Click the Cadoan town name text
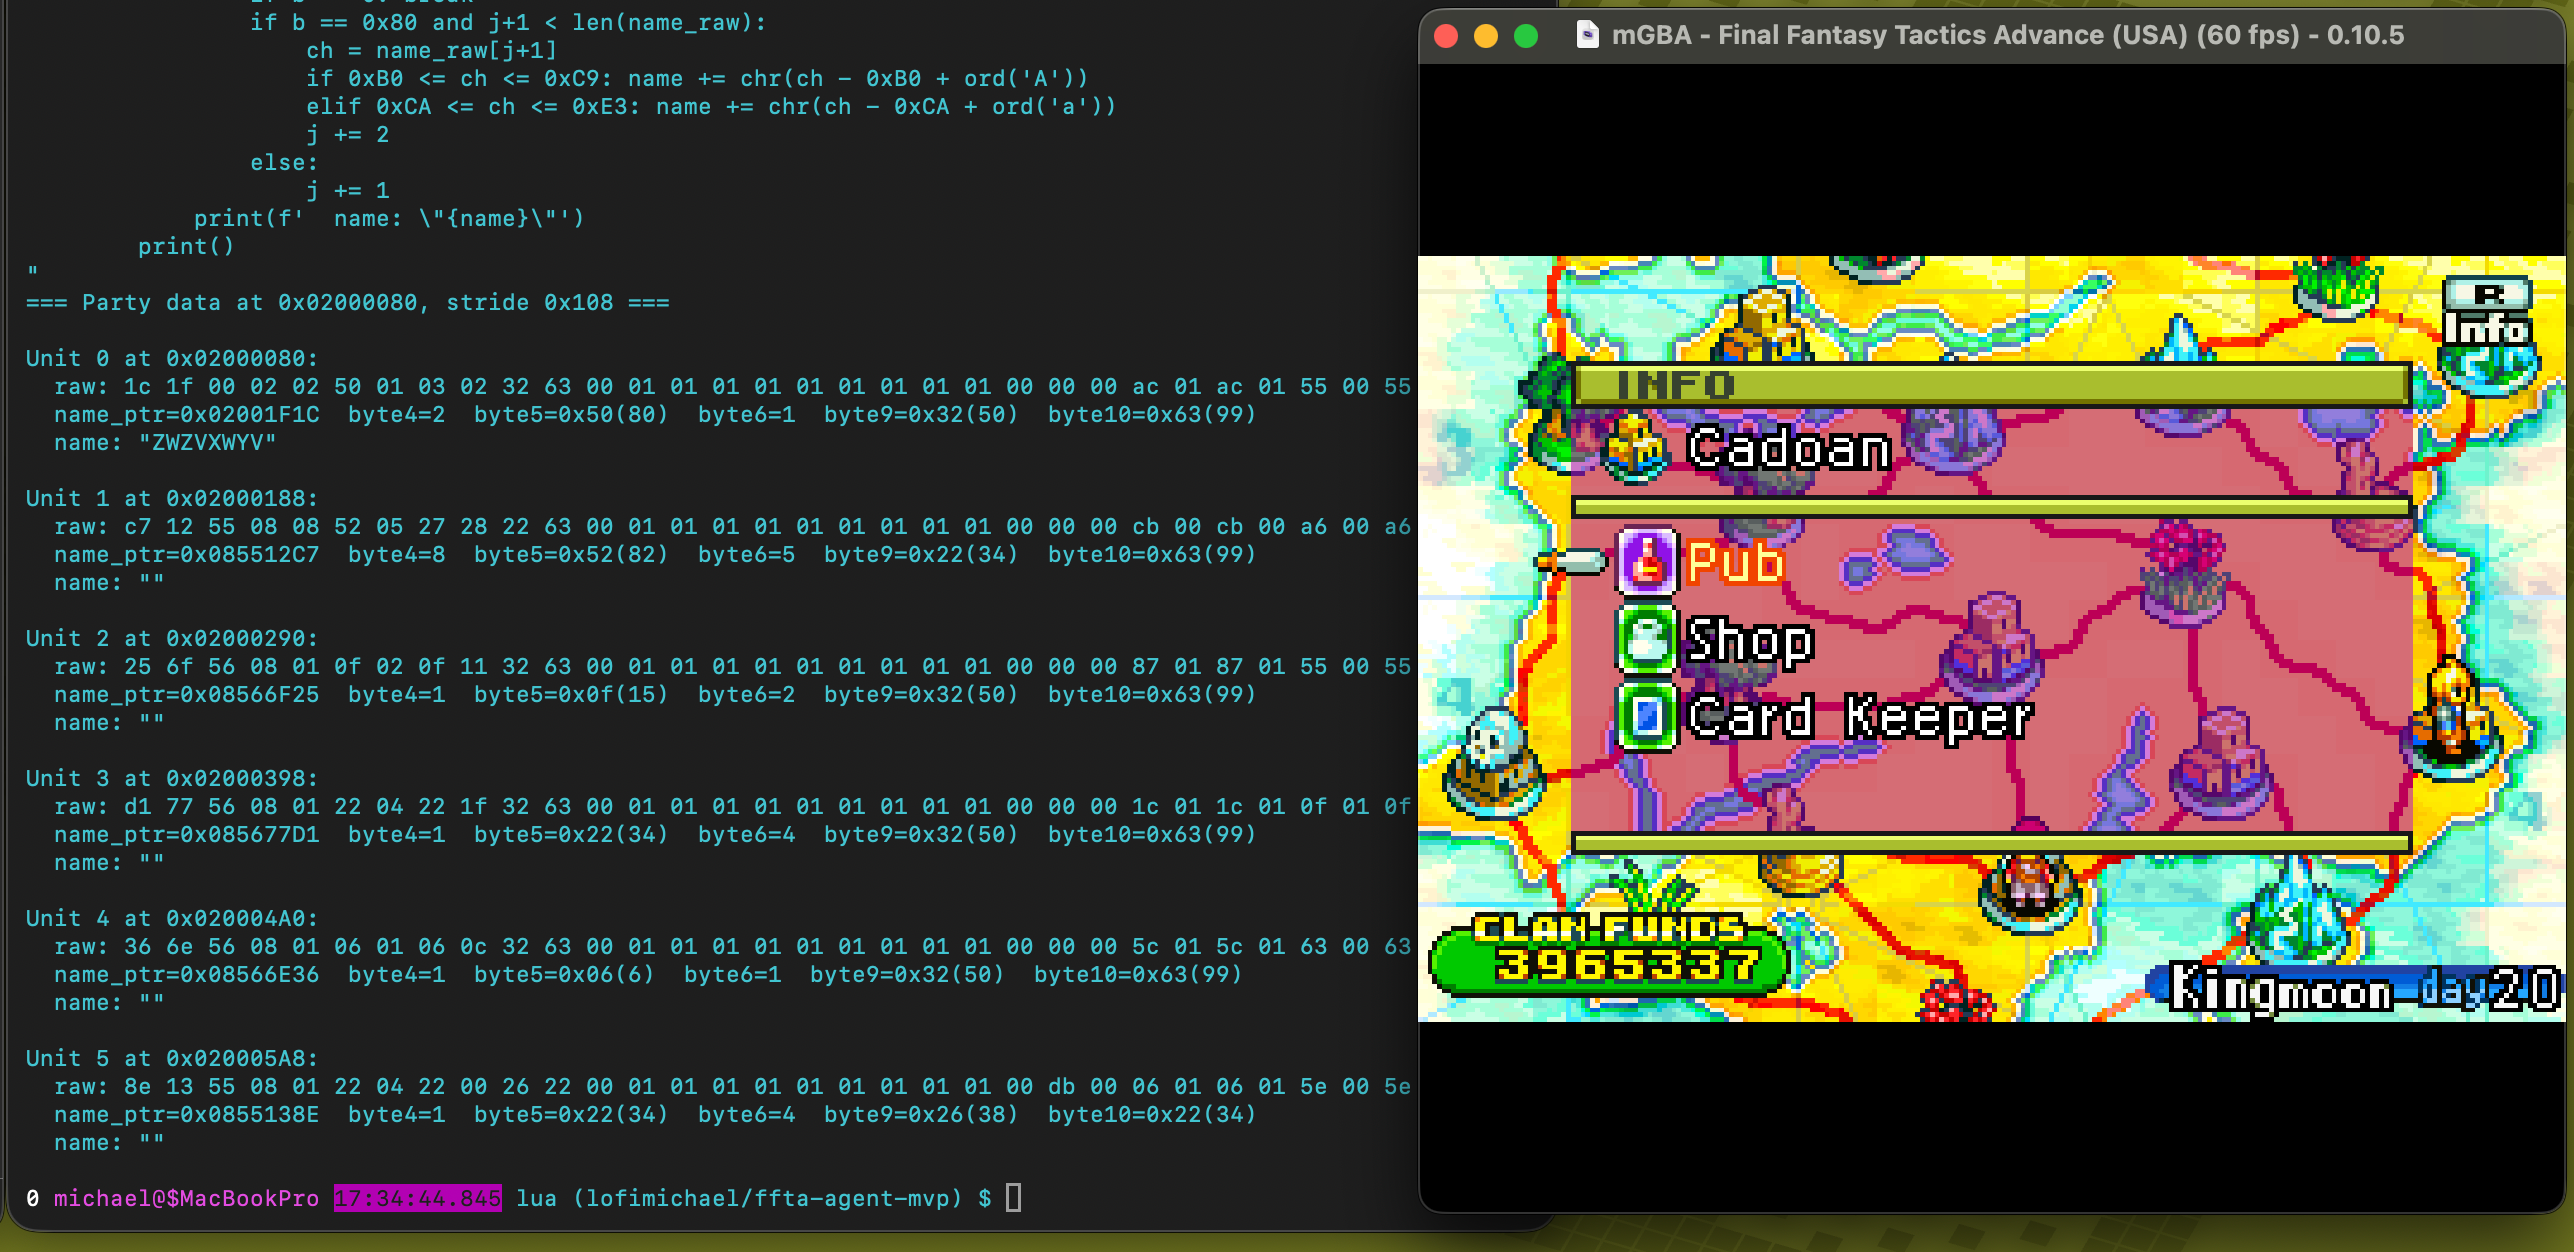Viewport: 2574px width, 1252px height. 1789,448
